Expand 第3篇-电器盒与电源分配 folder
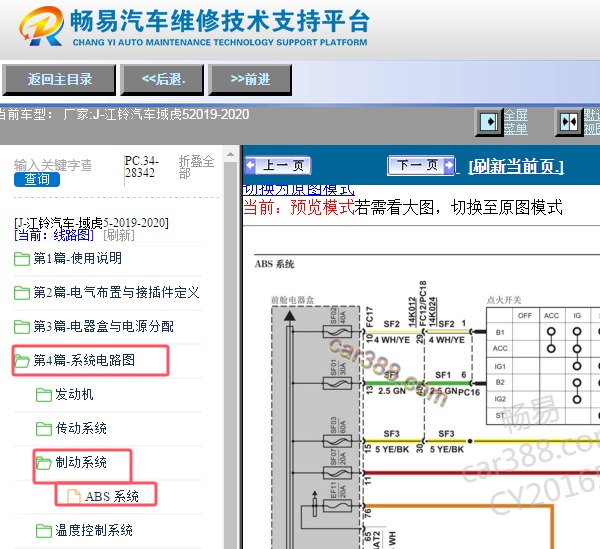600x549 pixels. pos(103,326)
